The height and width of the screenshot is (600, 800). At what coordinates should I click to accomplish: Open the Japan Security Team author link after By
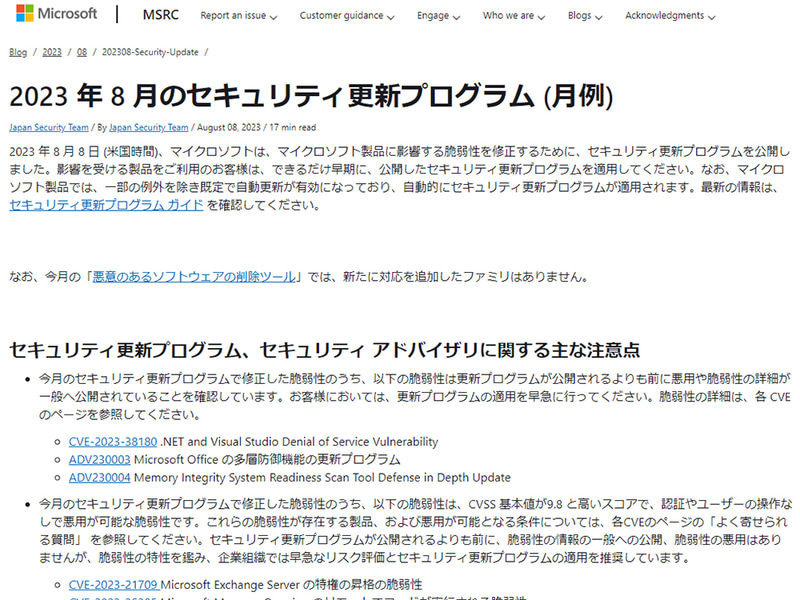click(x=148, y=128)
